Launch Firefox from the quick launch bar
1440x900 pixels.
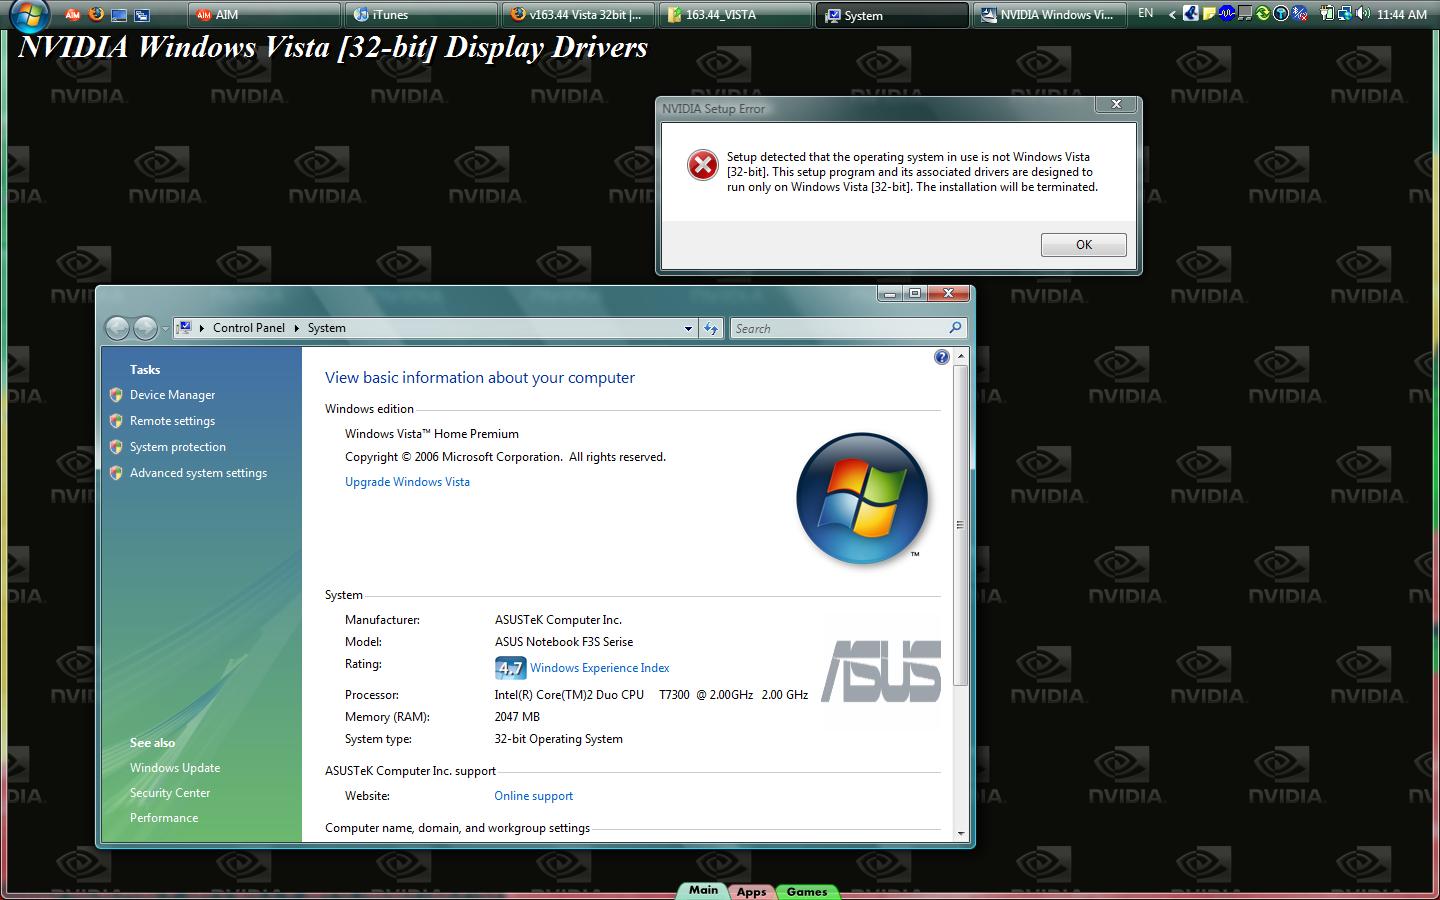96,14
